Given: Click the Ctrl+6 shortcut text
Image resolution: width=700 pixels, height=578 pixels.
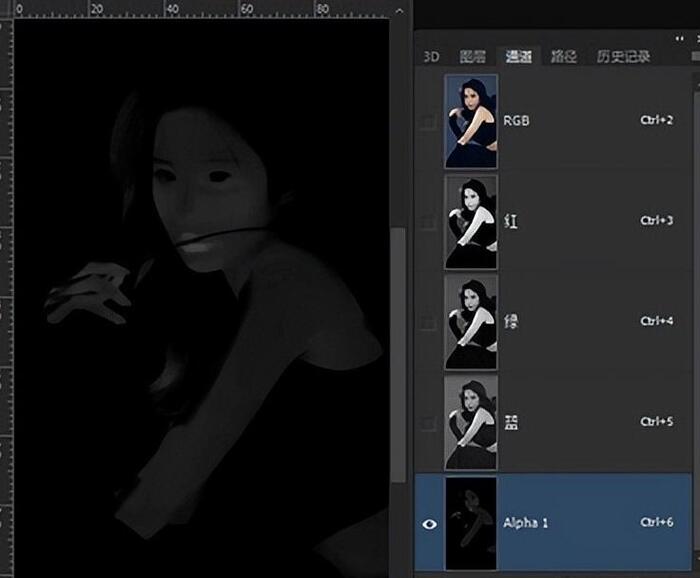Looking at the screenshot, I should pos(656,522).
